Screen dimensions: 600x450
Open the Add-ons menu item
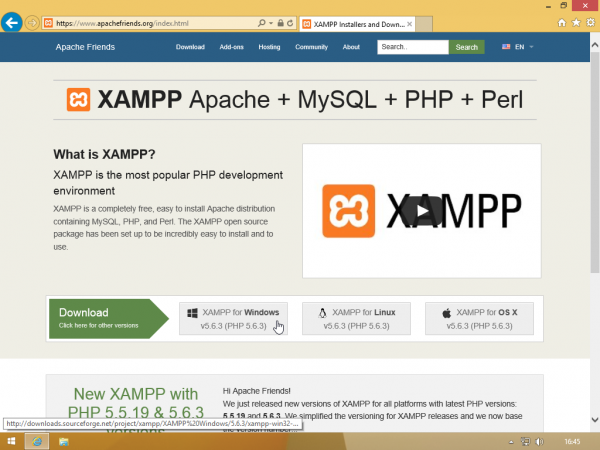click(232, 47)
